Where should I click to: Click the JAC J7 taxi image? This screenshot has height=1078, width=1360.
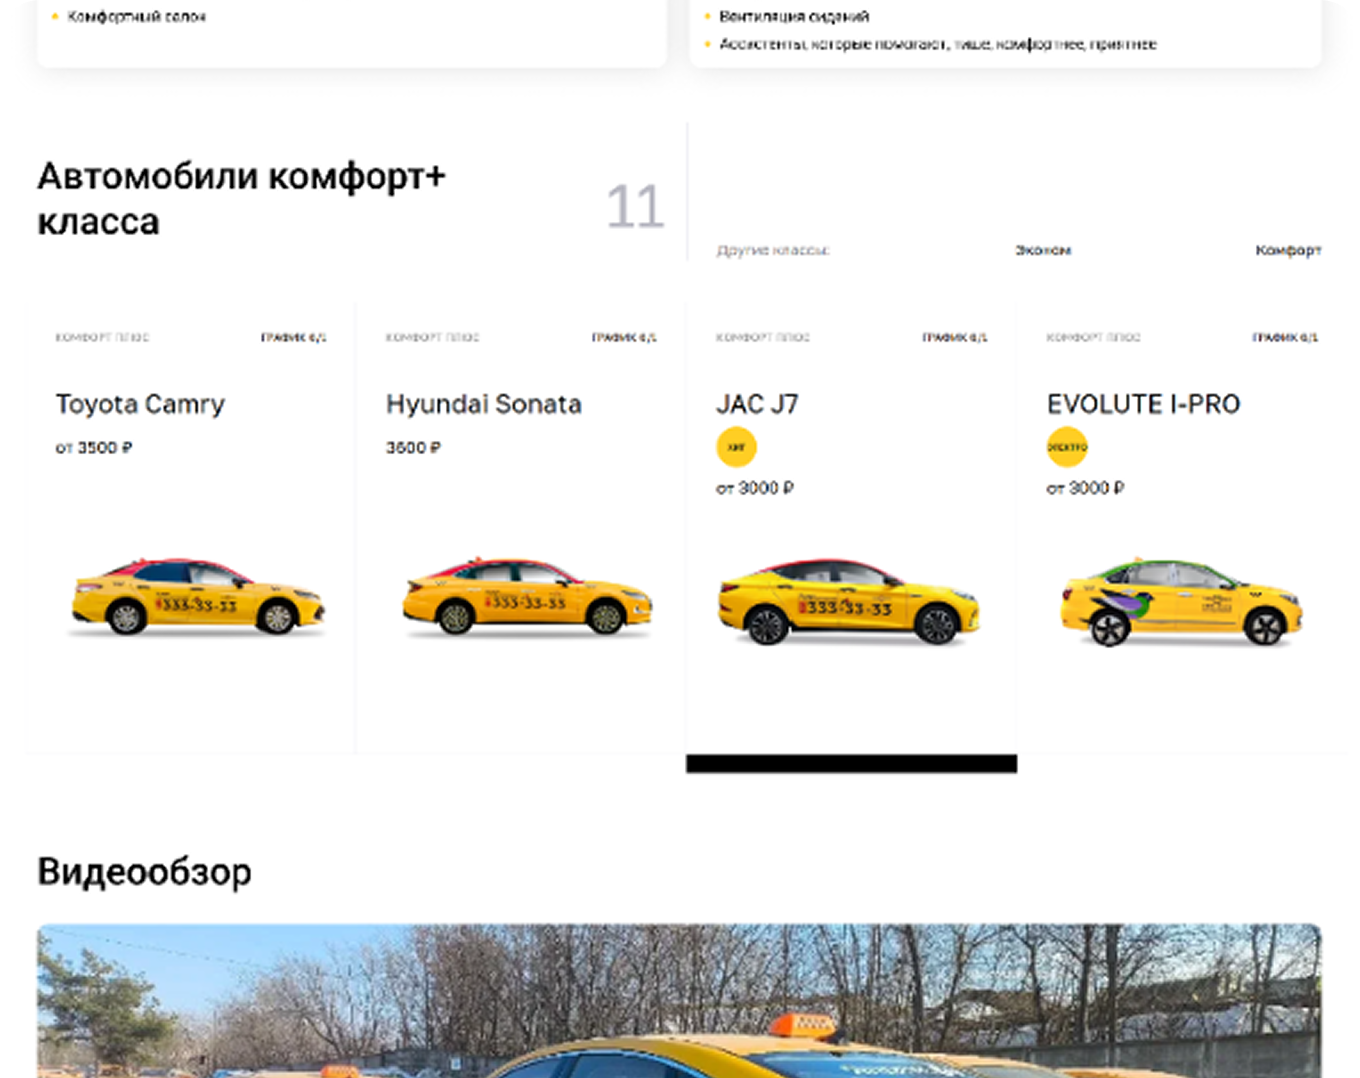[848, 601]
